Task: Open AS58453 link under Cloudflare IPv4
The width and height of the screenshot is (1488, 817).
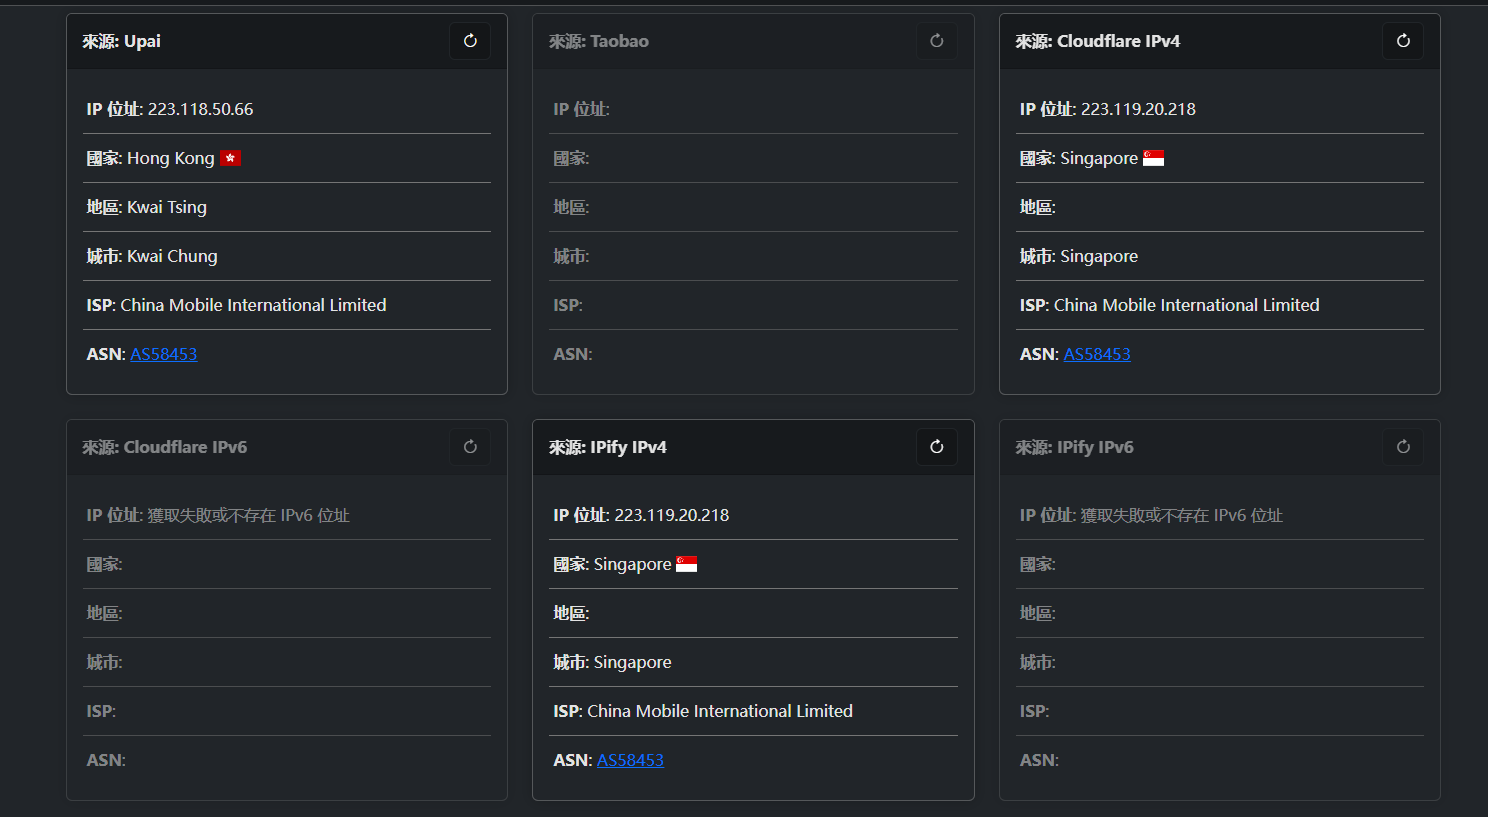Action: (x=1097, y=354)
